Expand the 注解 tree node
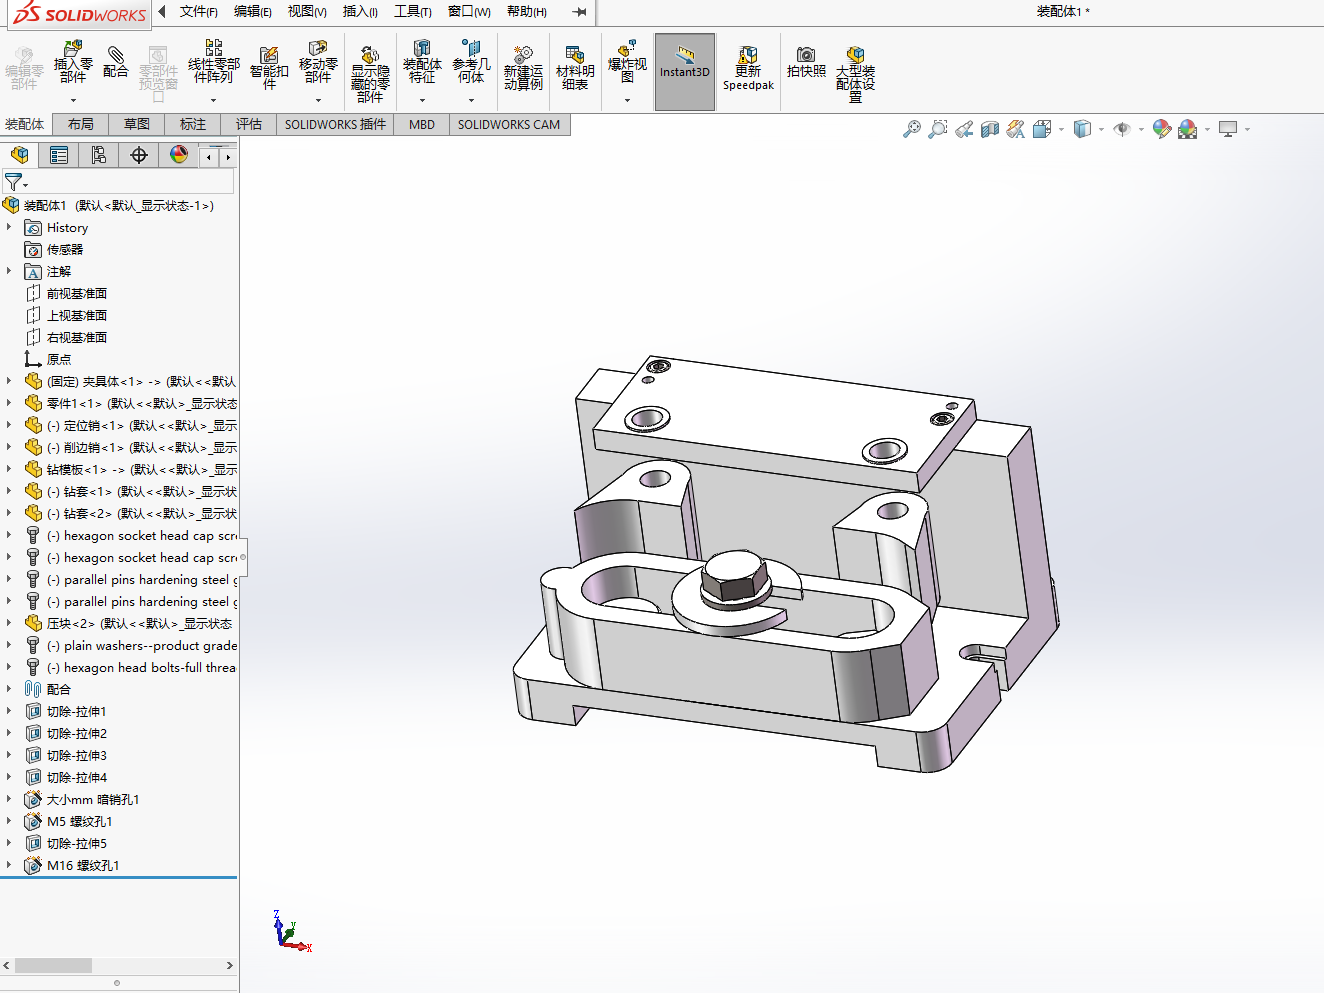 pos(9,271)
